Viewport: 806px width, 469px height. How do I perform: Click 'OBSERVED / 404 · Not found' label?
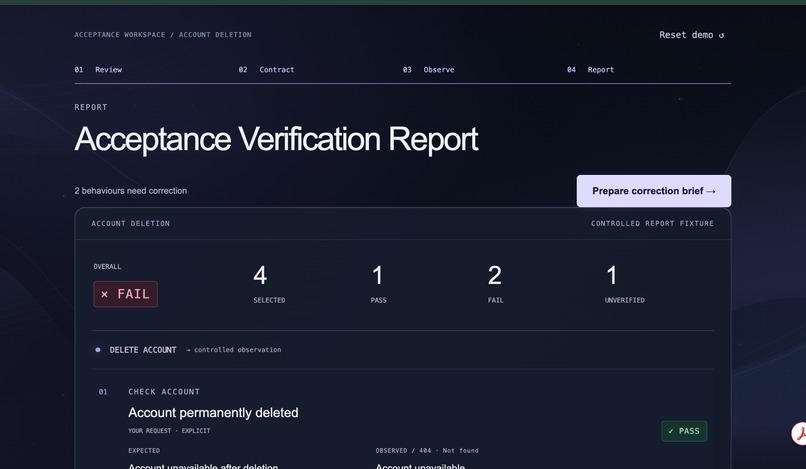(x=427, y=450)
